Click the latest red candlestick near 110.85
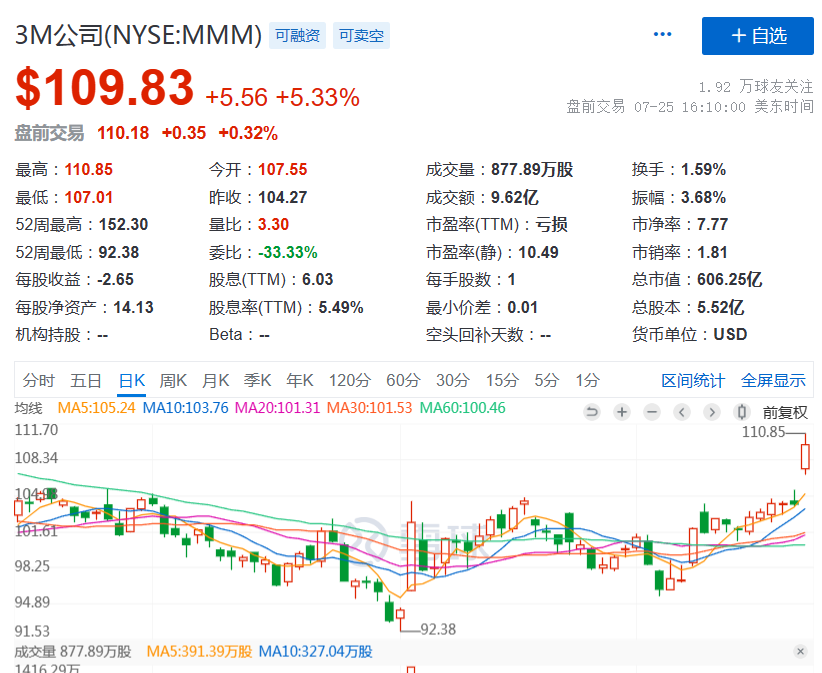This screenshot has height=673, width=822. 806,456
